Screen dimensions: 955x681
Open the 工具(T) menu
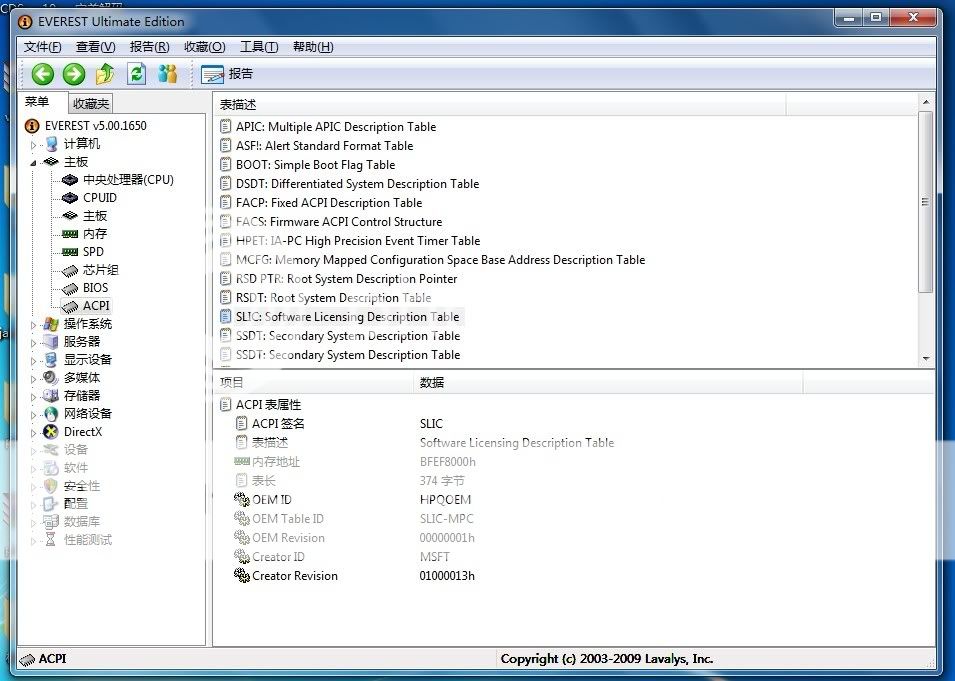[259, 47]
